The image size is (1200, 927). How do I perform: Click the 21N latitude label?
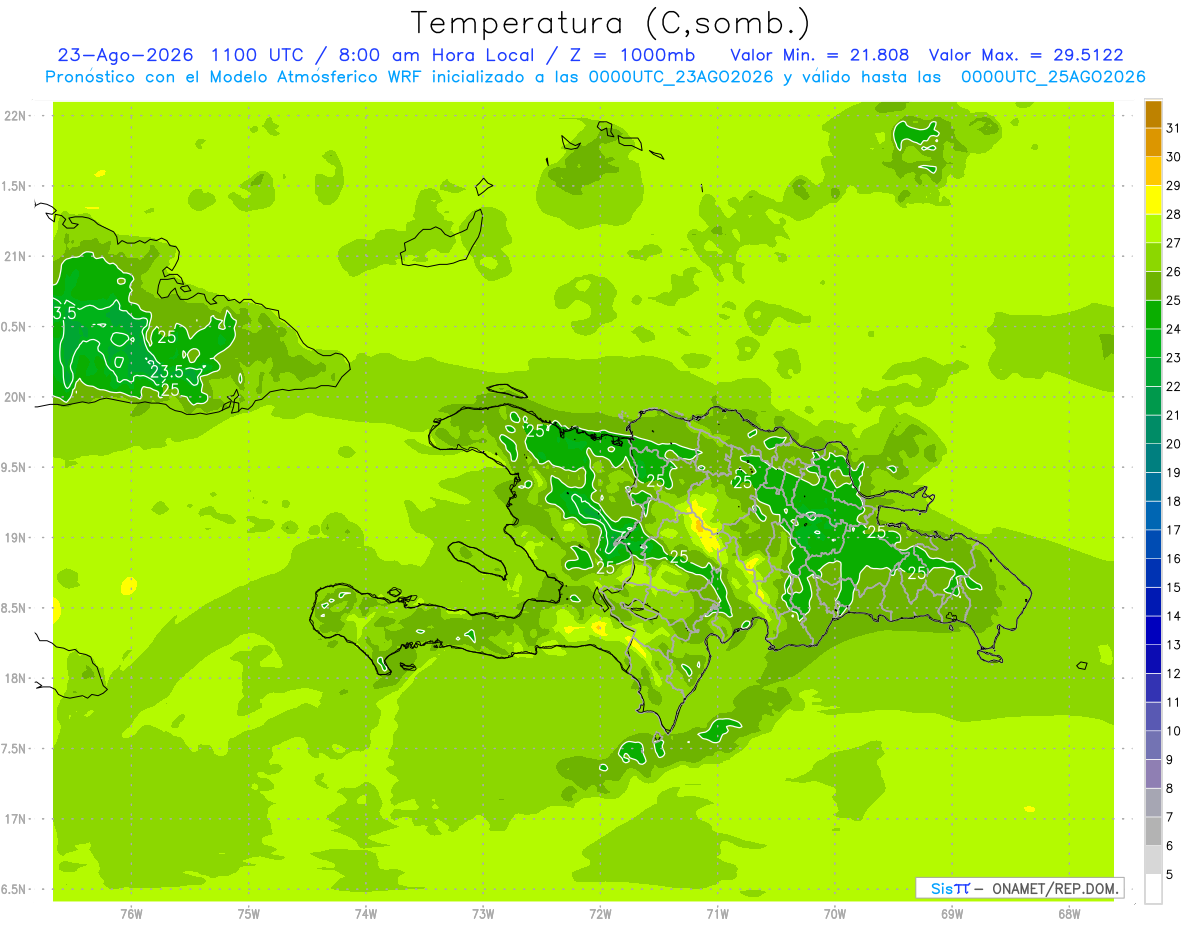pos(16,256)
